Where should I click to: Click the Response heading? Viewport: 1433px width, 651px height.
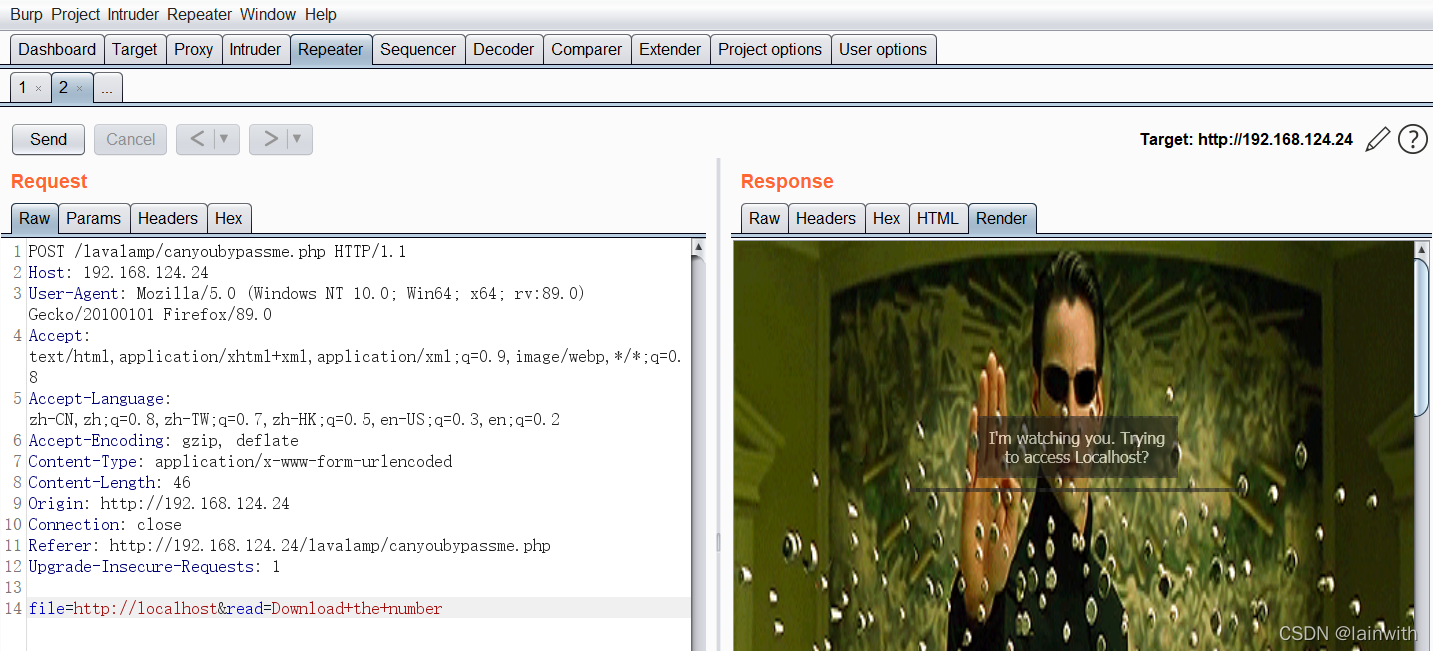tap(787, 181)
